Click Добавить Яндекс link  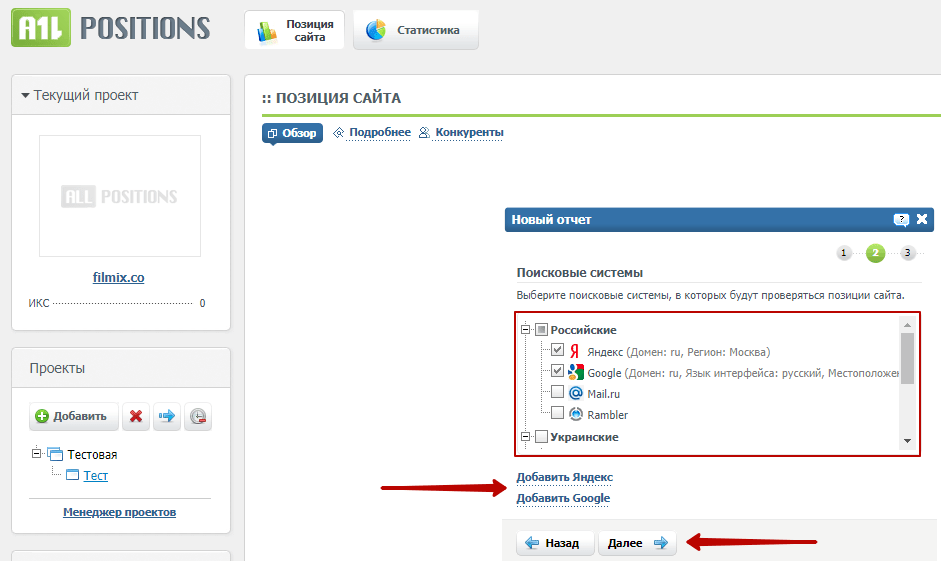click(x=565, y=478)
